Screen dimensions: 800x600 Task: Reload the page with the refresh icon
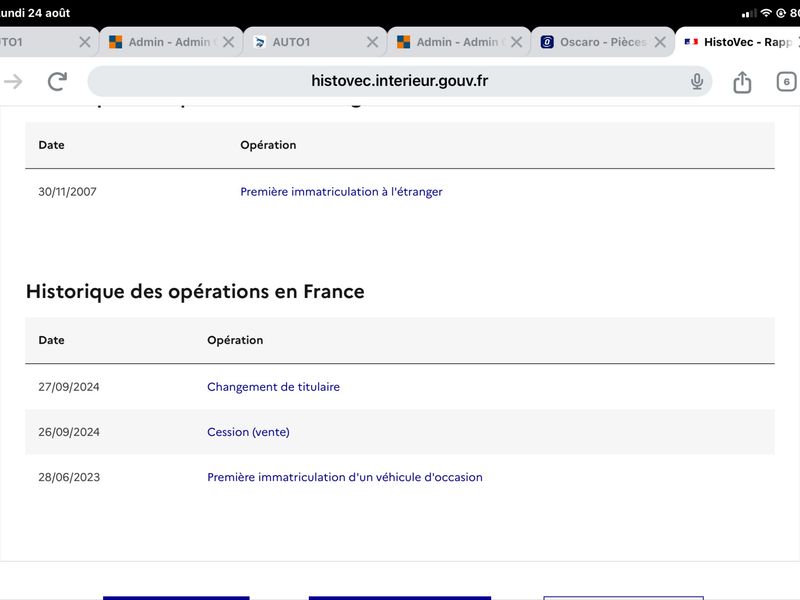(x=57, y=81)
